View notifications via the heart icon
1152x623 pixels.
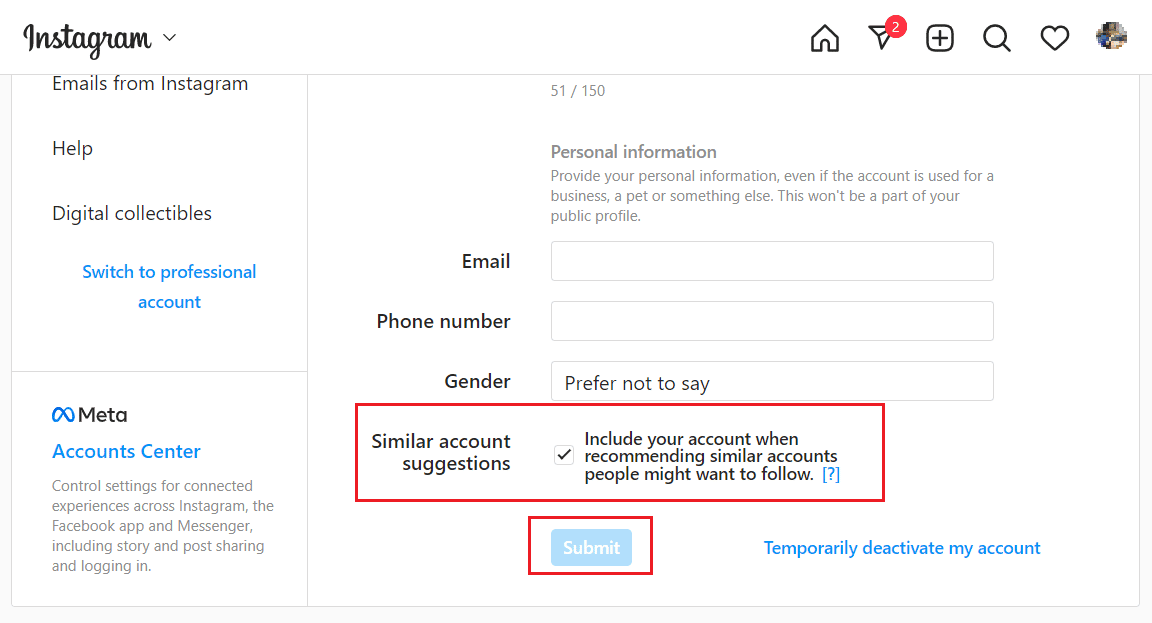pos(1054,37)
